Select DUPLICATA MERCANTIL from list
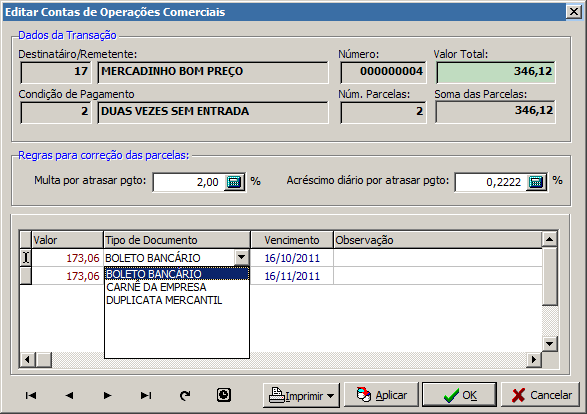The height and width of the screenshot is (414, 587). tap(164, 300)
